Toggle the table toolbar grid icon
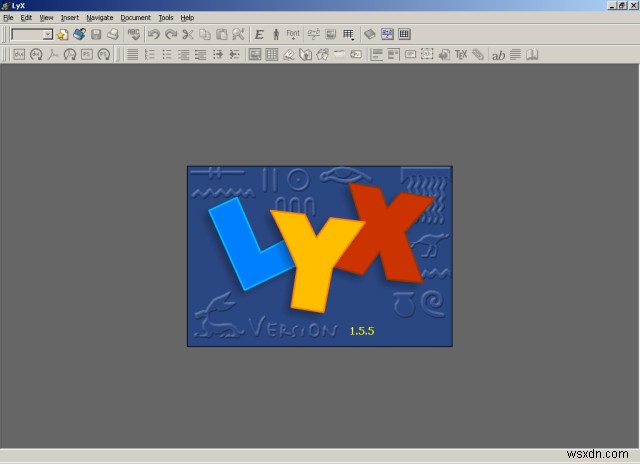The height and width of the screenshot is (464, 640). (404, 34)
